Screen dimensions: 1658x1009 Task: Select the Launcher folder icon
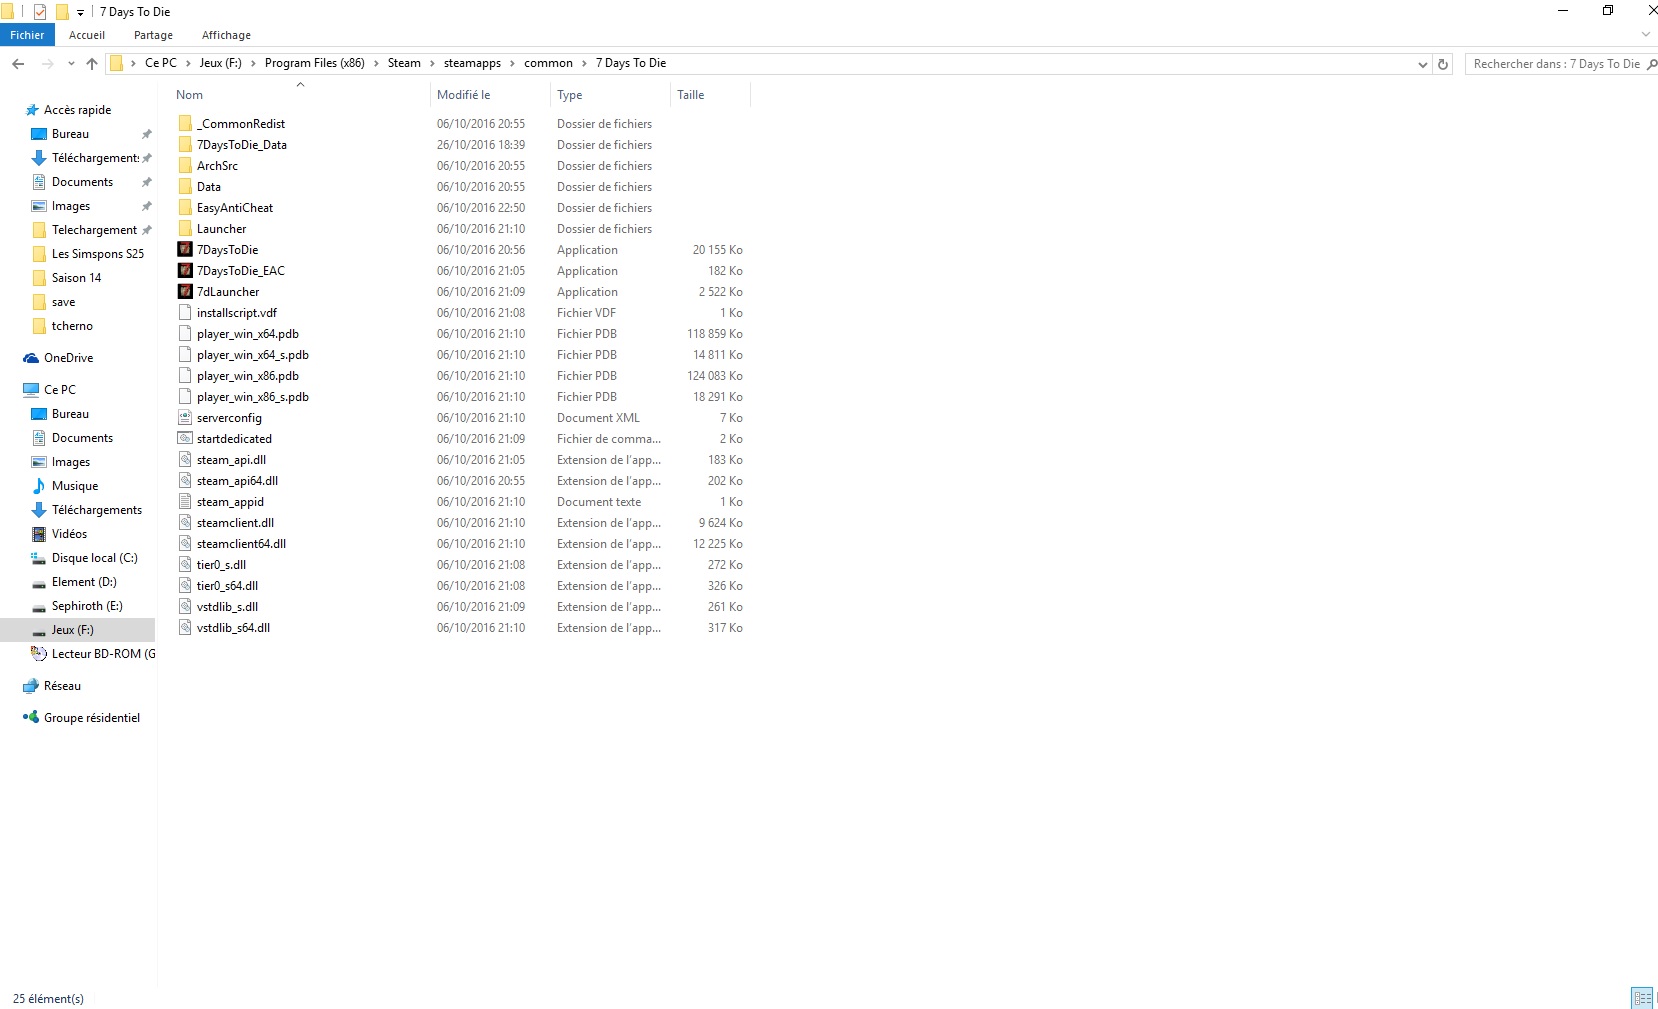(185, 229)
